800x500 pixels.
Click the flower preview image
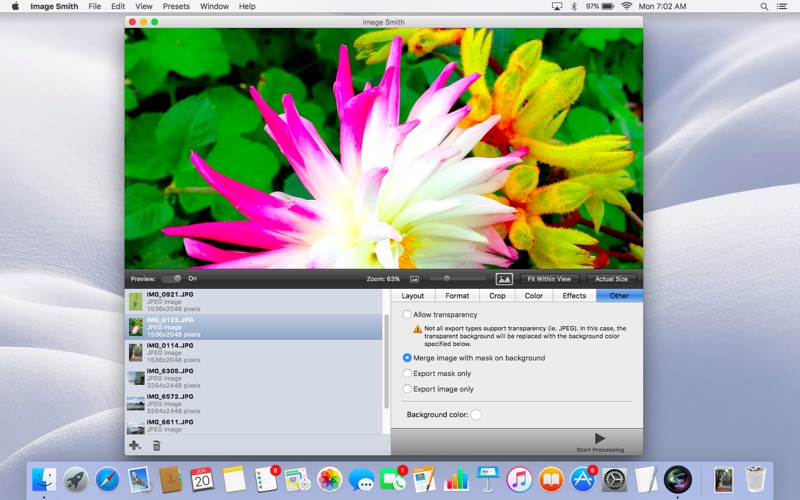coord(384,148)
